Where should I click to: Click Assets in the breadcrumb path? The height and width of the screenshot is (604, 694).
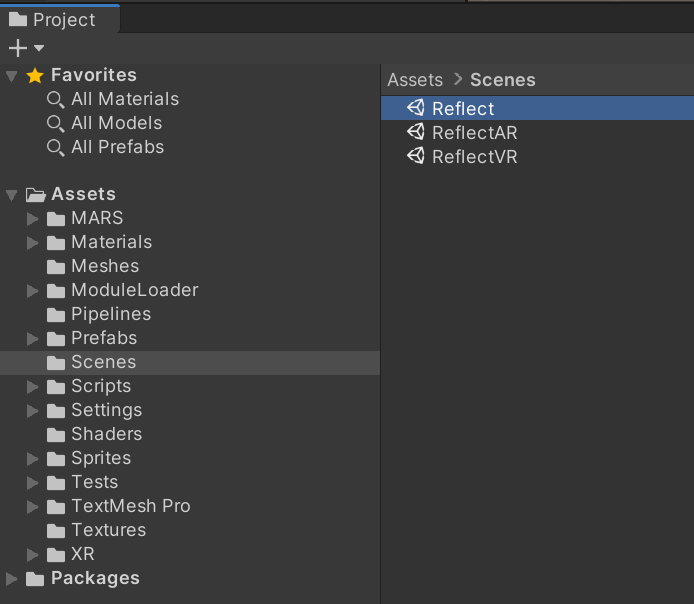[x=415, y=80]
